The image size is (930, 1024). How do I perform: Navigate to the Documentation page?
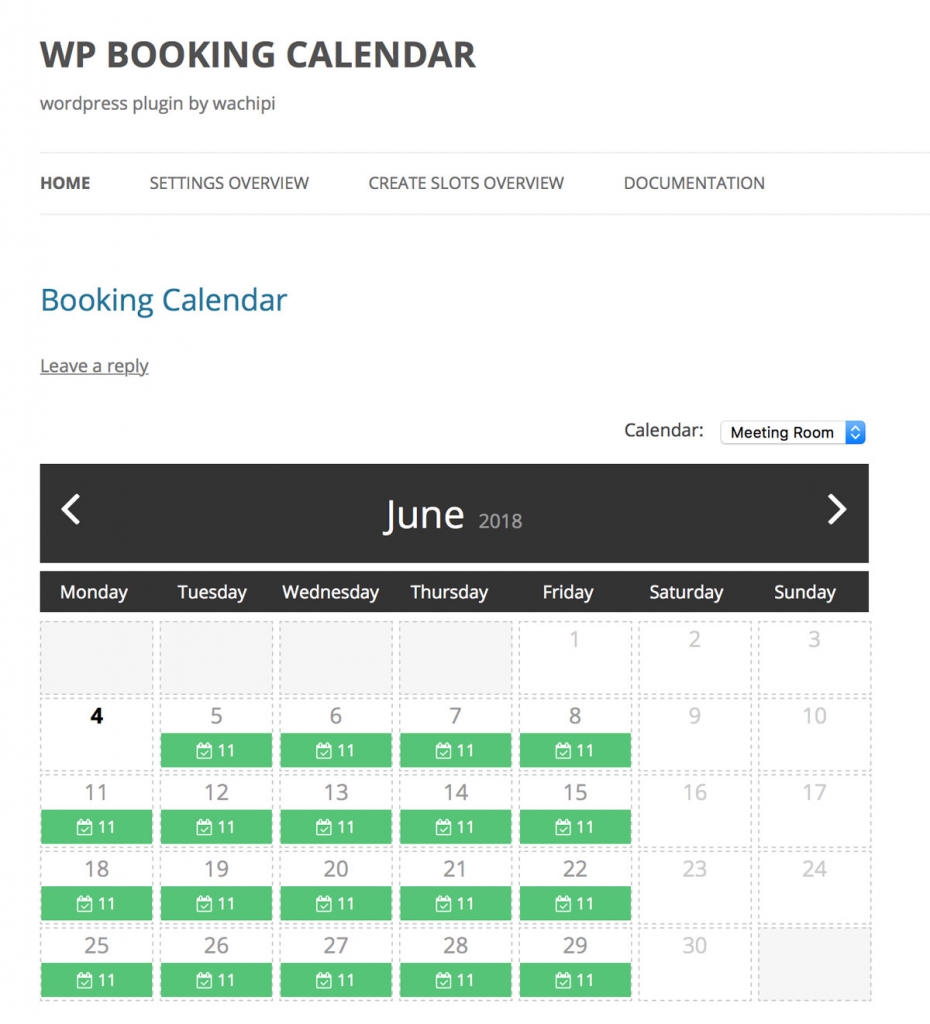693,183
